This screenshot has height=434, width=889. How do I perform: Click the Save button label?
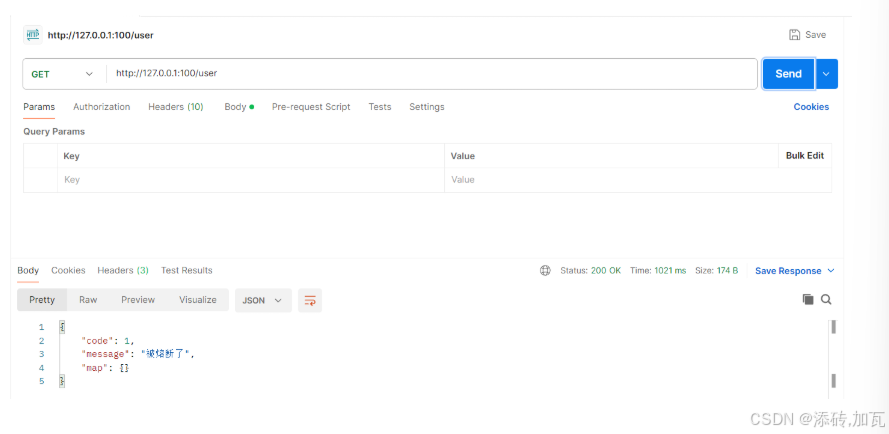click(816, 35)
